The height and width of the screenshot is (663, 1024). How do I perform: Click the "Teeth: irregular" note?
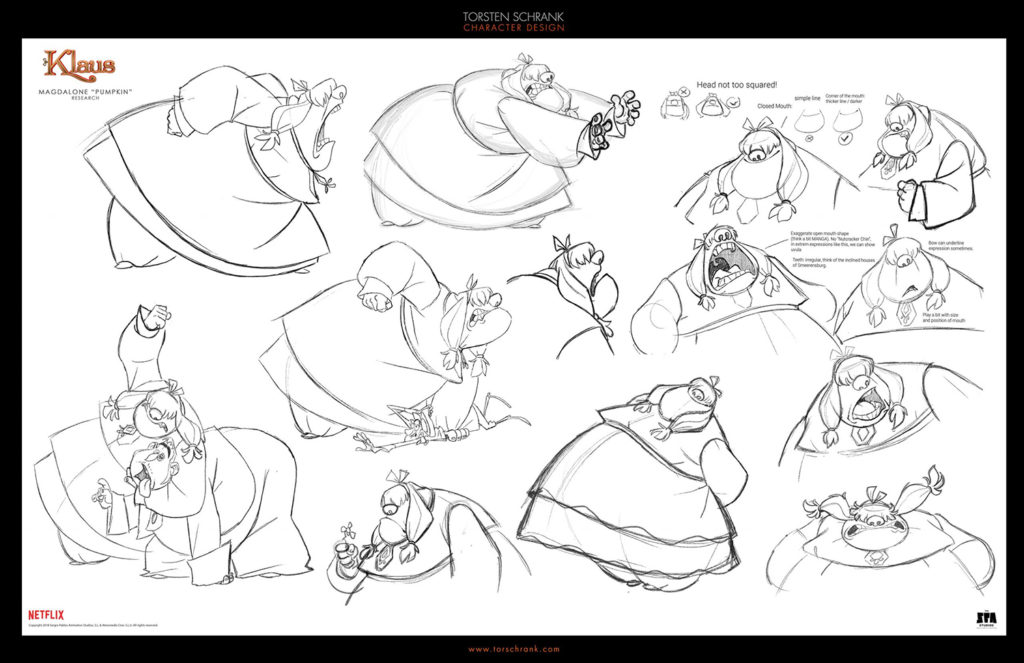click(x=833, y=263)
